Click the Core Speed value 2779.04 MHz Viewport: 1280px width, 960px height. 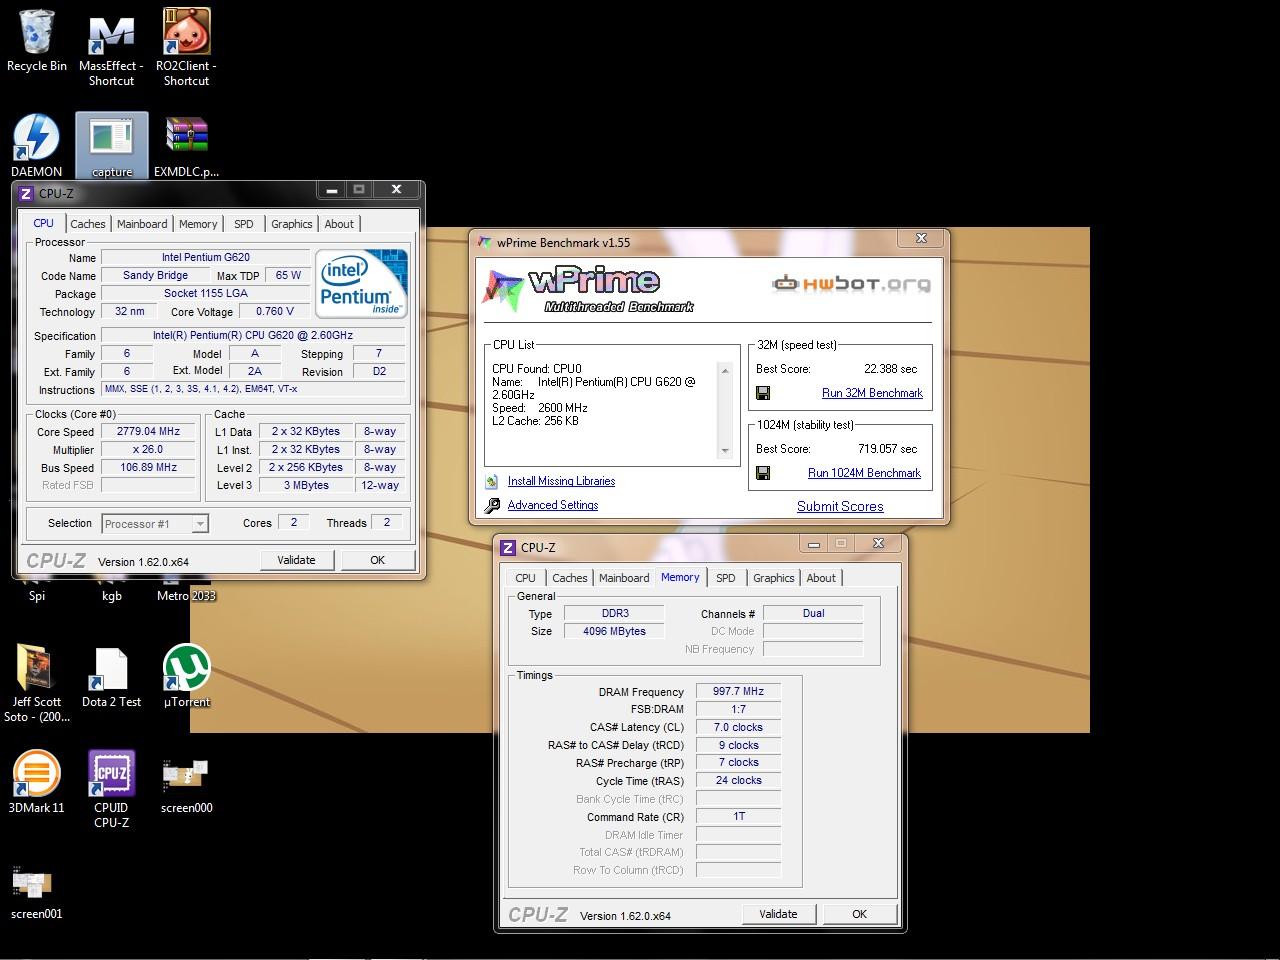tap(148, 432)
